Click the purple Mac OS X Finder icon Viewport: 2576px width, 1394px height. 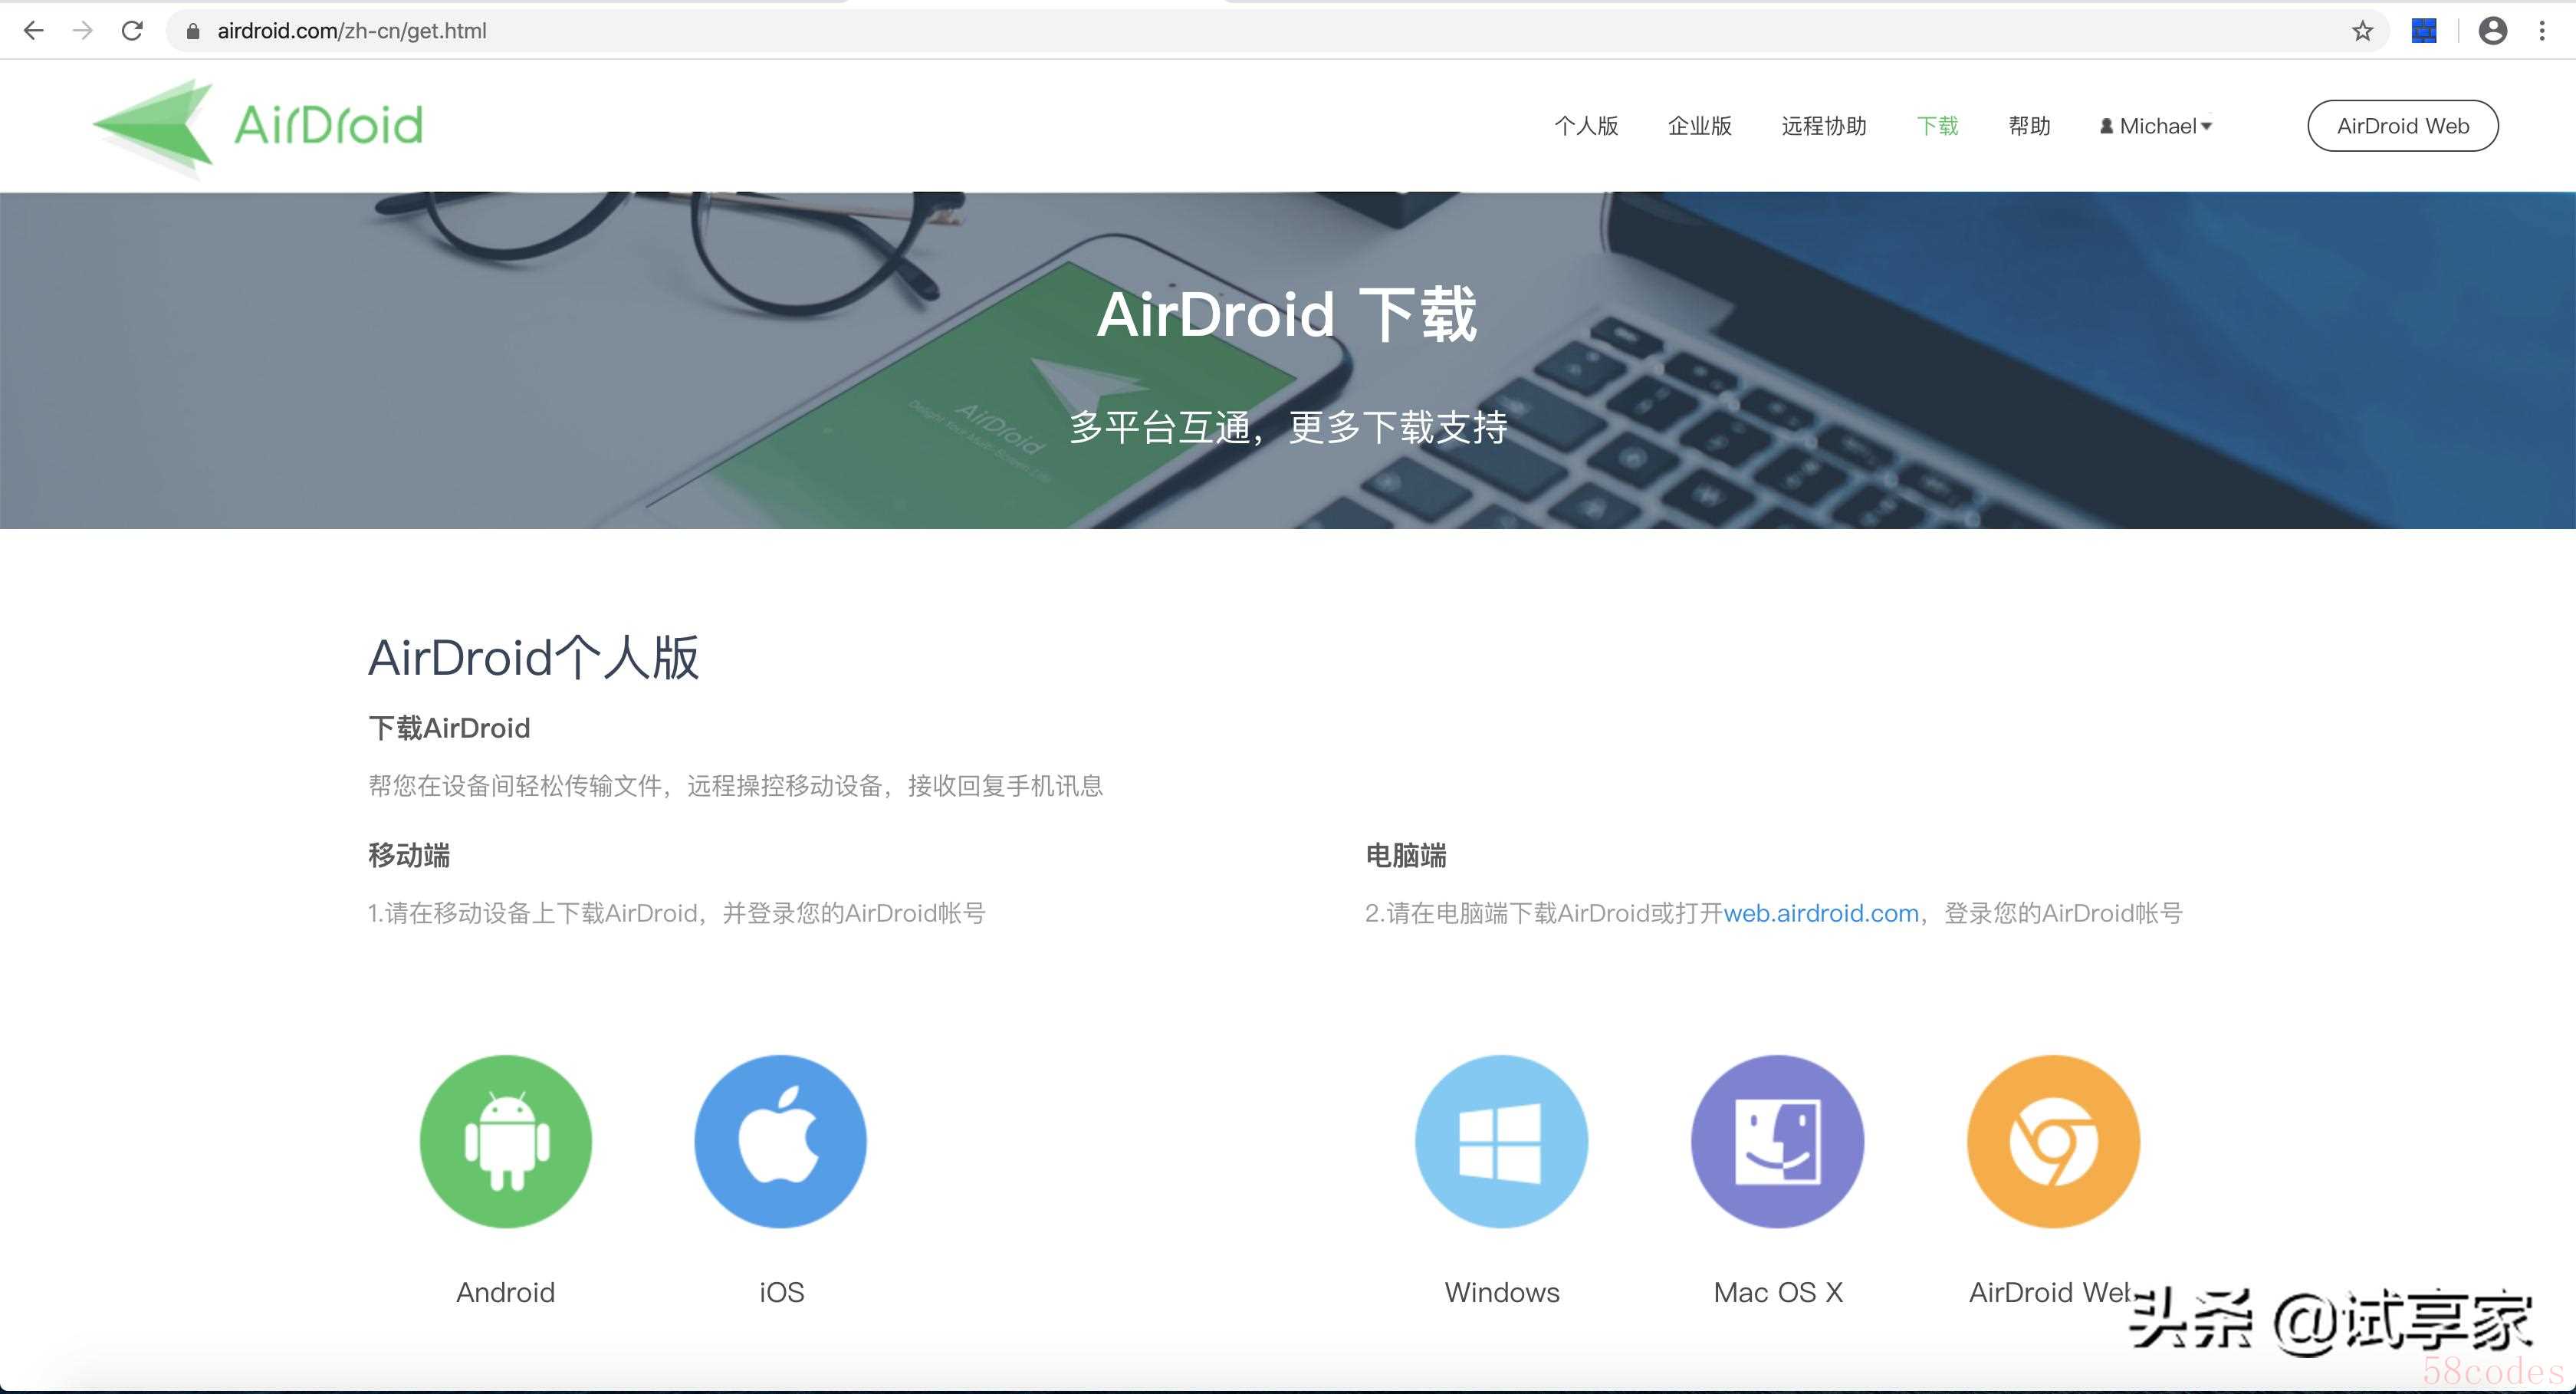click(1777, 1141)
